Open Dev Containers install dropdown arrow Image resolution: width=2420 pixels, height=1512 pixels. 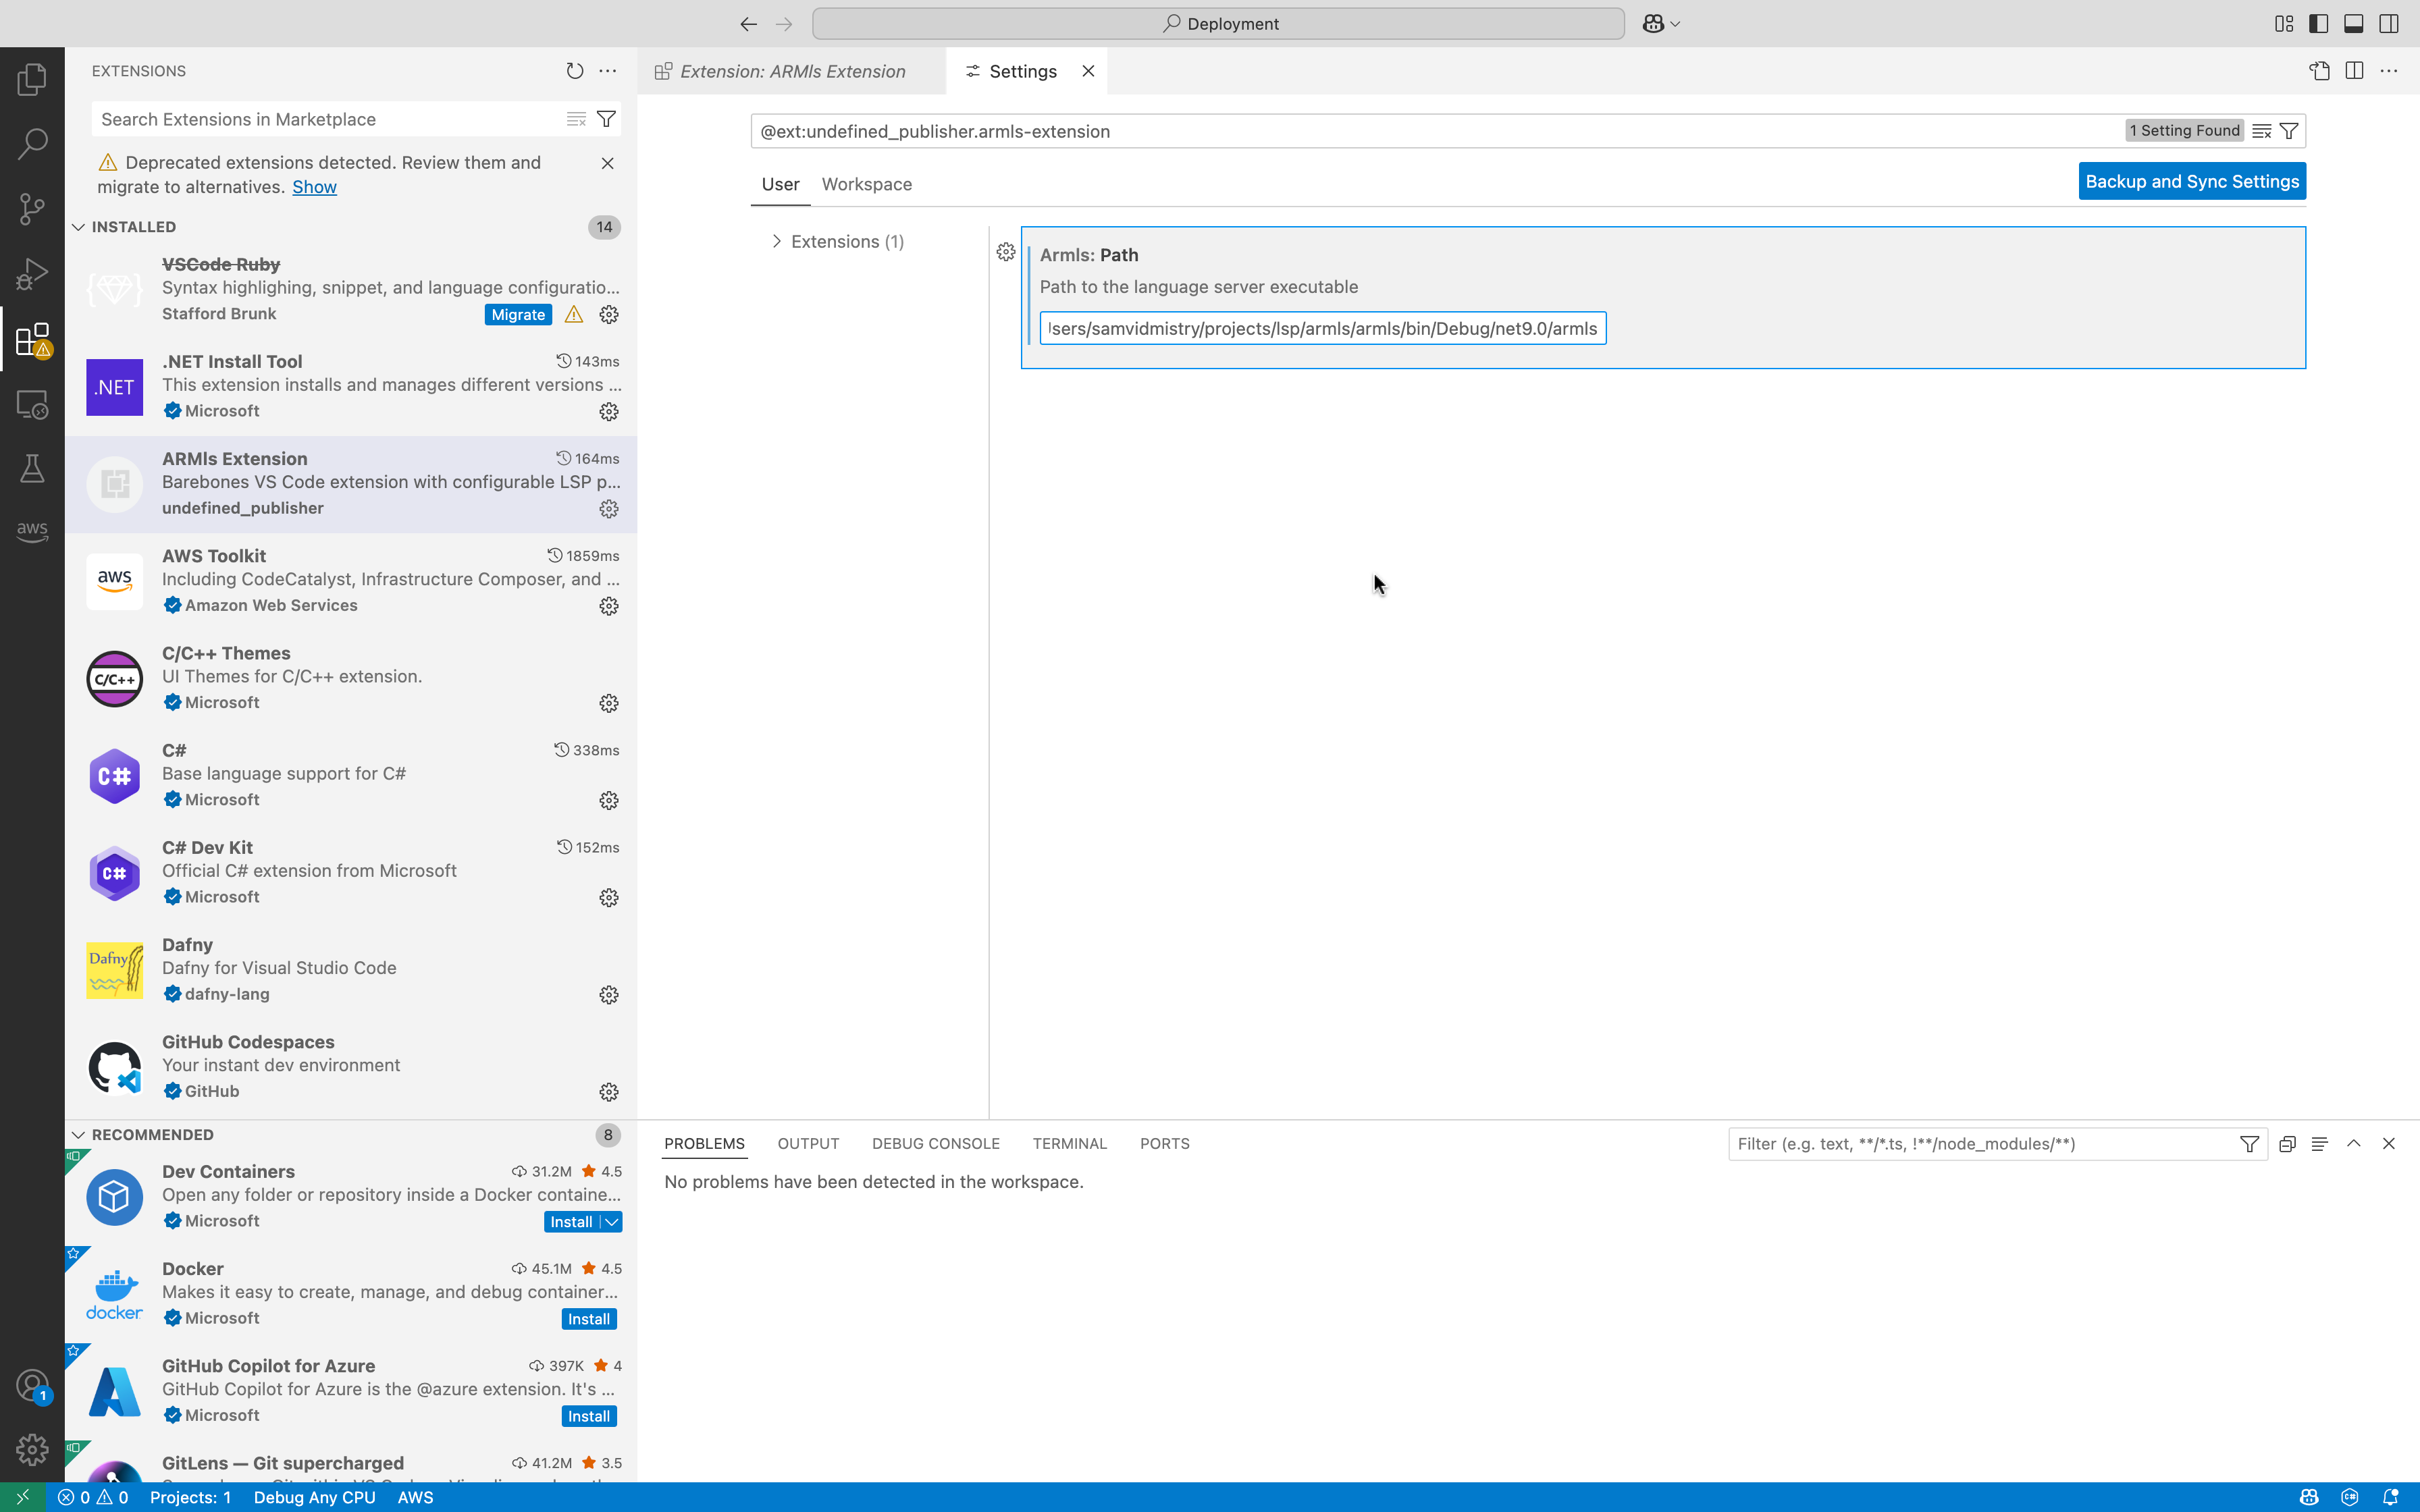[611, 1222]
